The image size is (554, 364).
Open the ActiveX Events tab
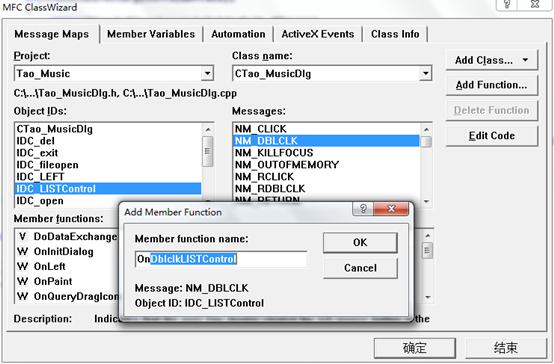[x=318, y=34]
